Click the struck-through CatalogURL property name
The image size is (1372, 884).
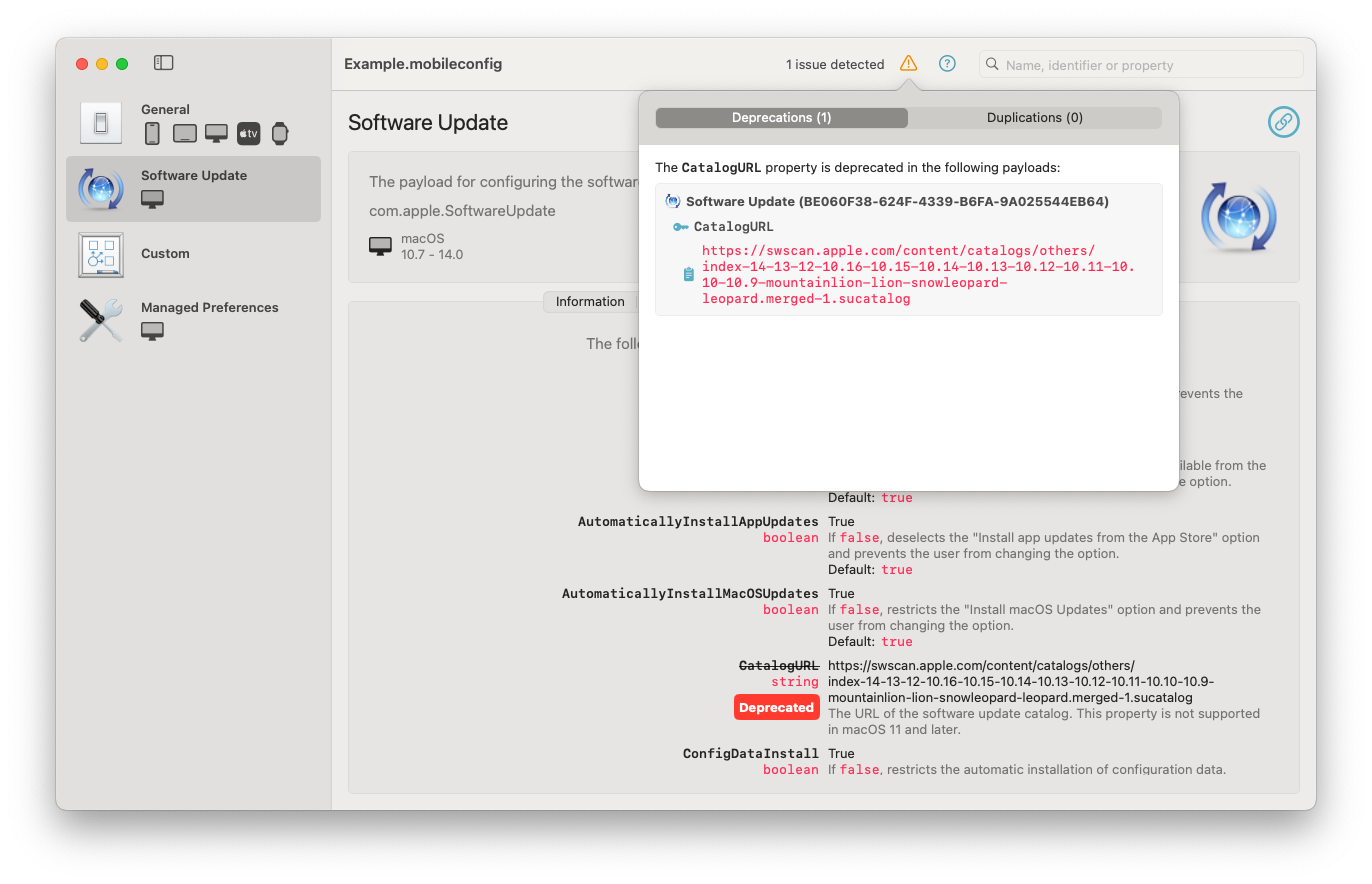[778, 666]
